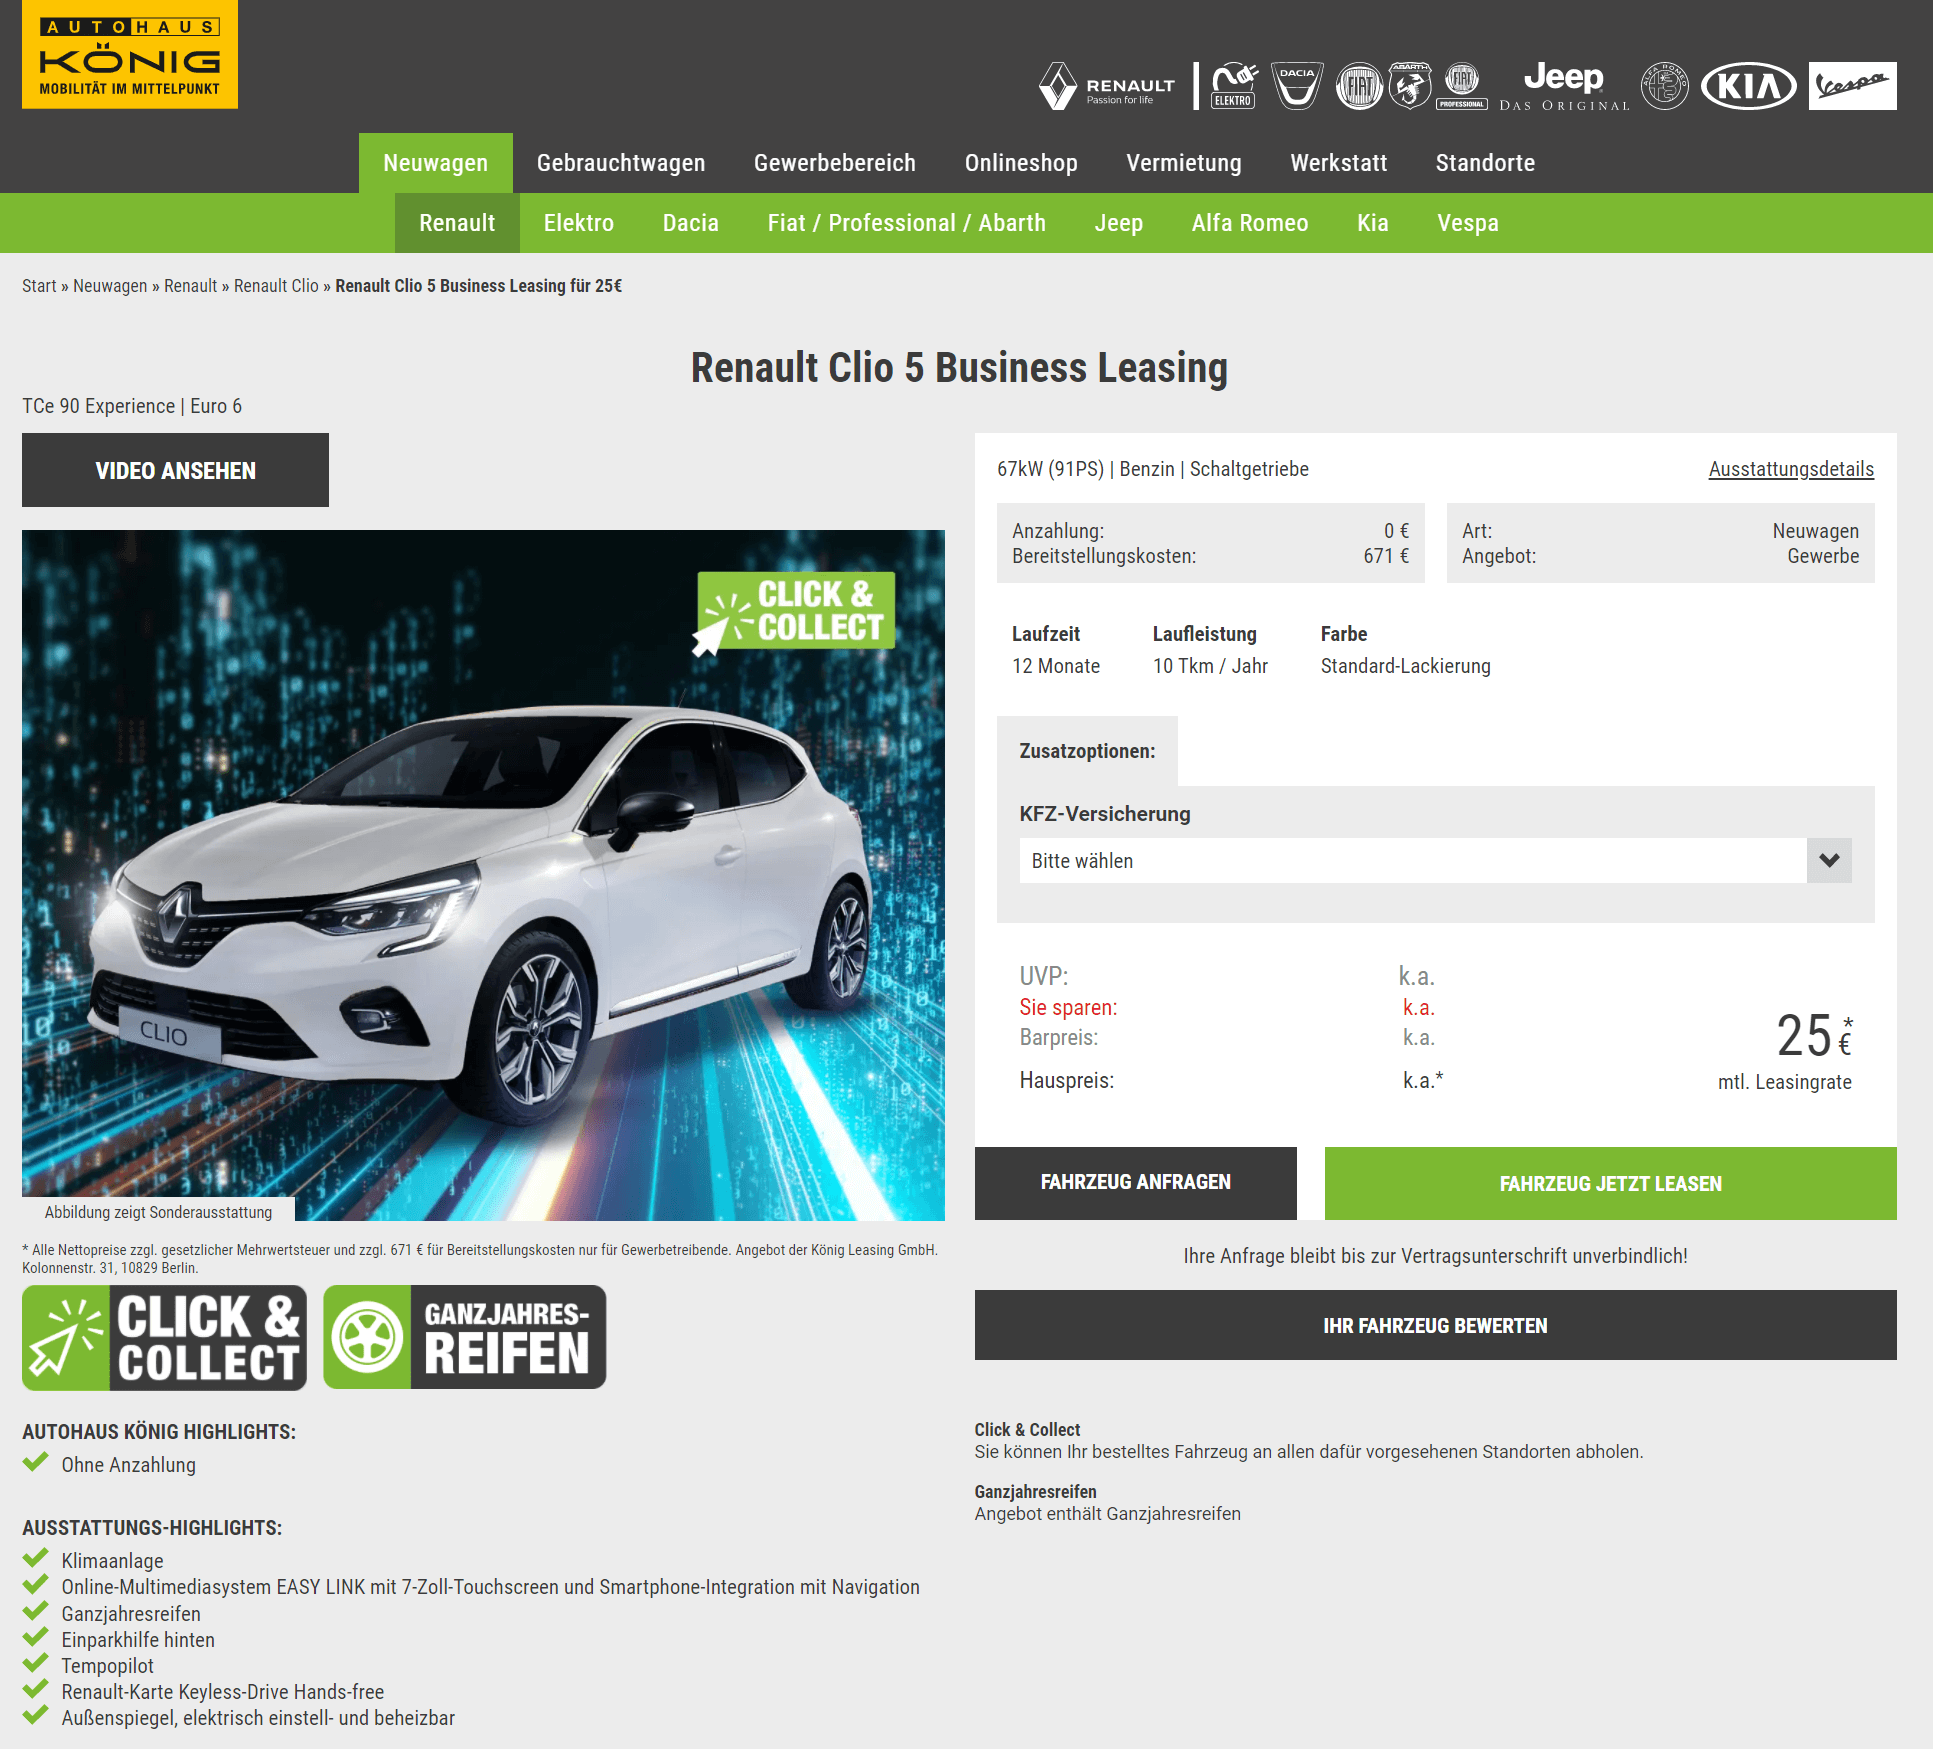The image size is (1933, 1749).
Task: Select Werkstatt menu item
Action: tap(1339, 163)
